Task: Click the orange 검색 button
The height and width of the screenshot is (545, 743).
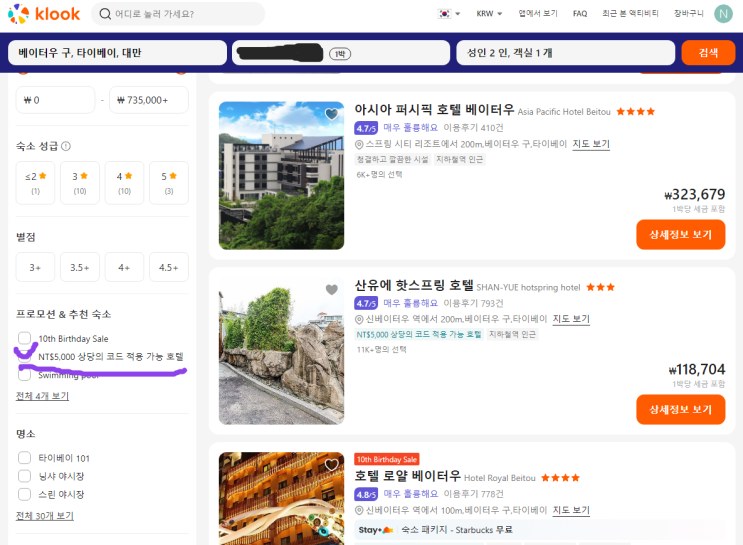Action: (x=708, y=53)
